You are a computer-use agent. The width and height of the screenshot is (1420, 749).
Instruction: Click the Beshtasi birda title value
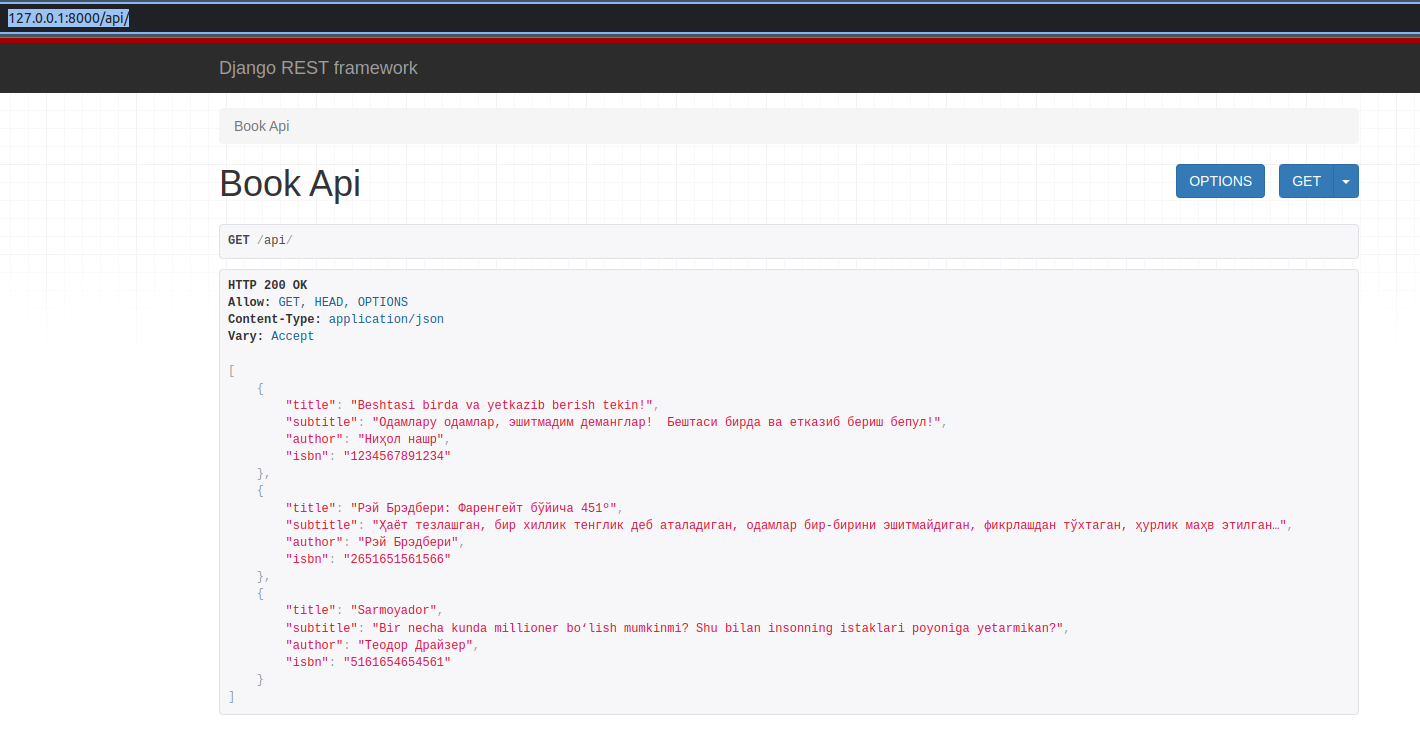(x=498, y=404)
